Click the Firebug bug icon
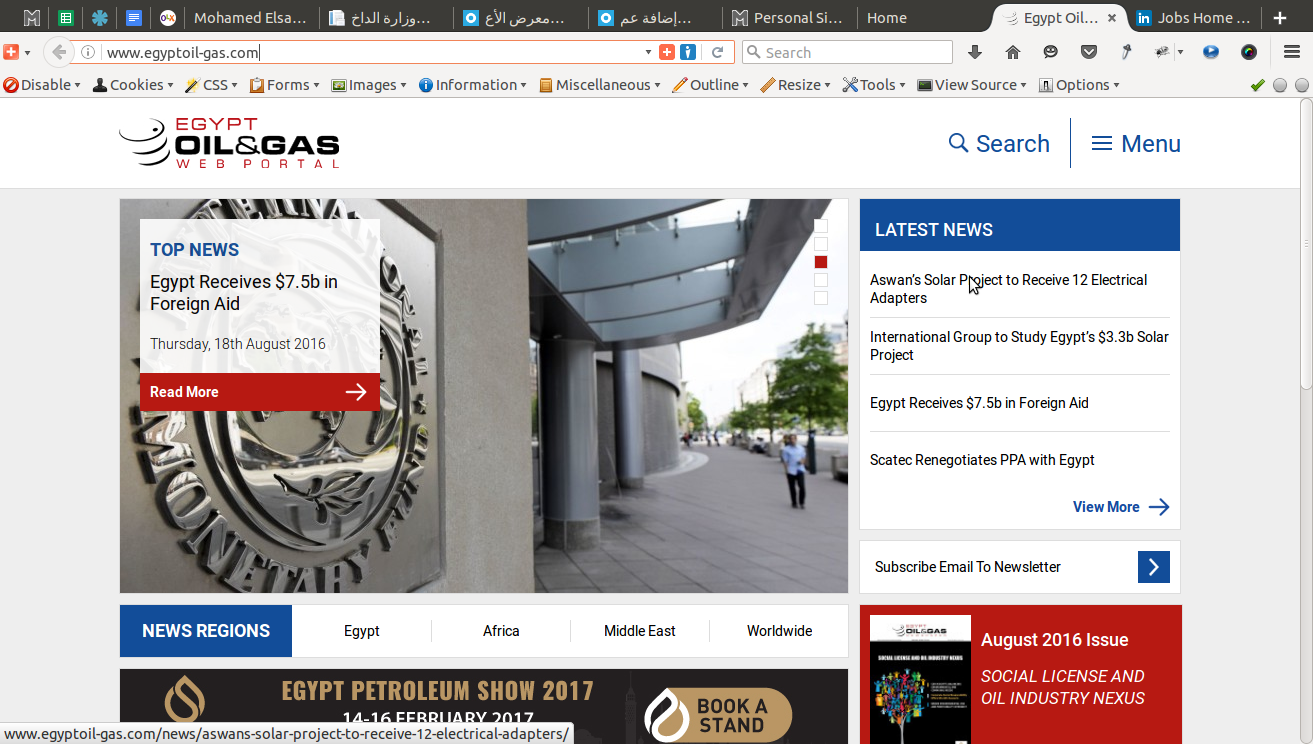Image resolution: width=1313 pixels, height=744 pixels. [1162, 53]
